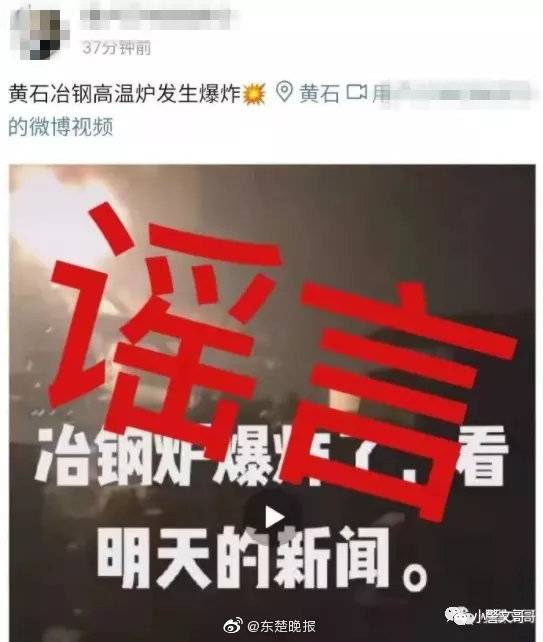
Task: Play the Weibo video
Action: pos(274,517)
